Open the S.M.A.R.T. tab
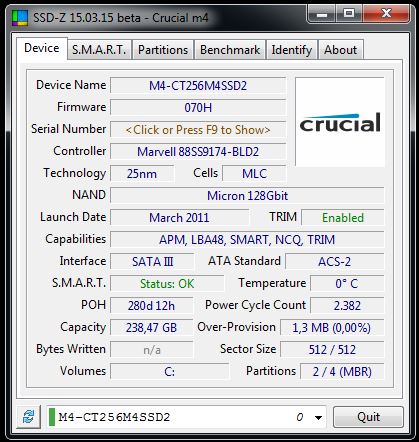This screenshot has height=442, width=419. point(99,50)
